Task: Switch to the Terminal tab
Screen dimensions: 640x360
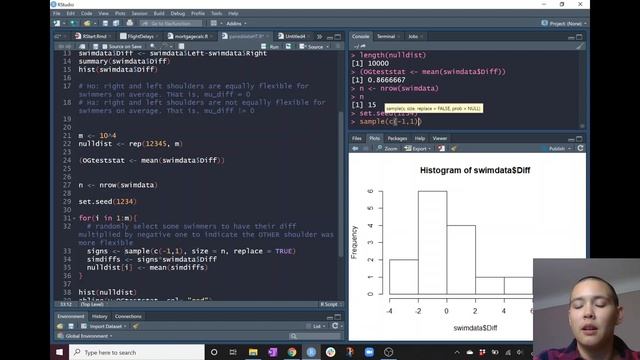Action: tap(386, 36)
